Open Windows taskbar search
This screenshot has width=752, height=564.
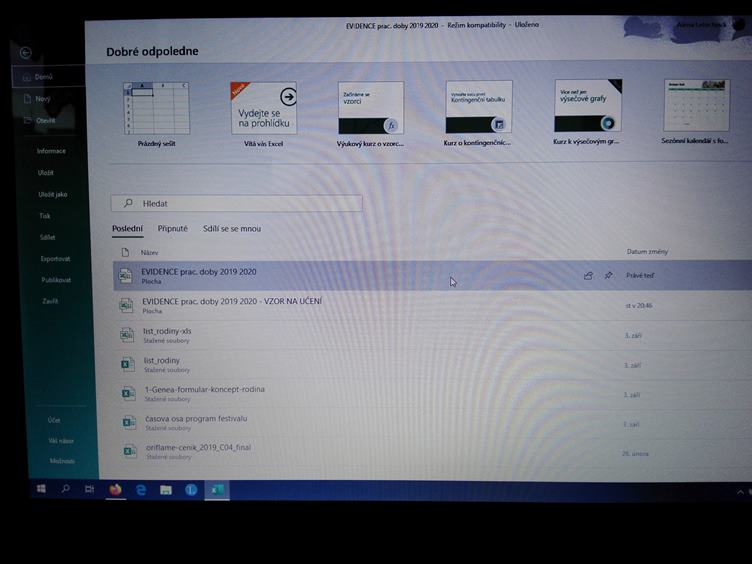65,489
